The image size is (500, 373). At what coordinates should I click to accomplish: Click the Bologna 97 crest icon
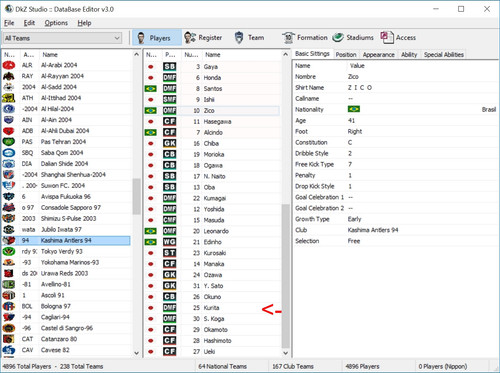click(9, 306)
